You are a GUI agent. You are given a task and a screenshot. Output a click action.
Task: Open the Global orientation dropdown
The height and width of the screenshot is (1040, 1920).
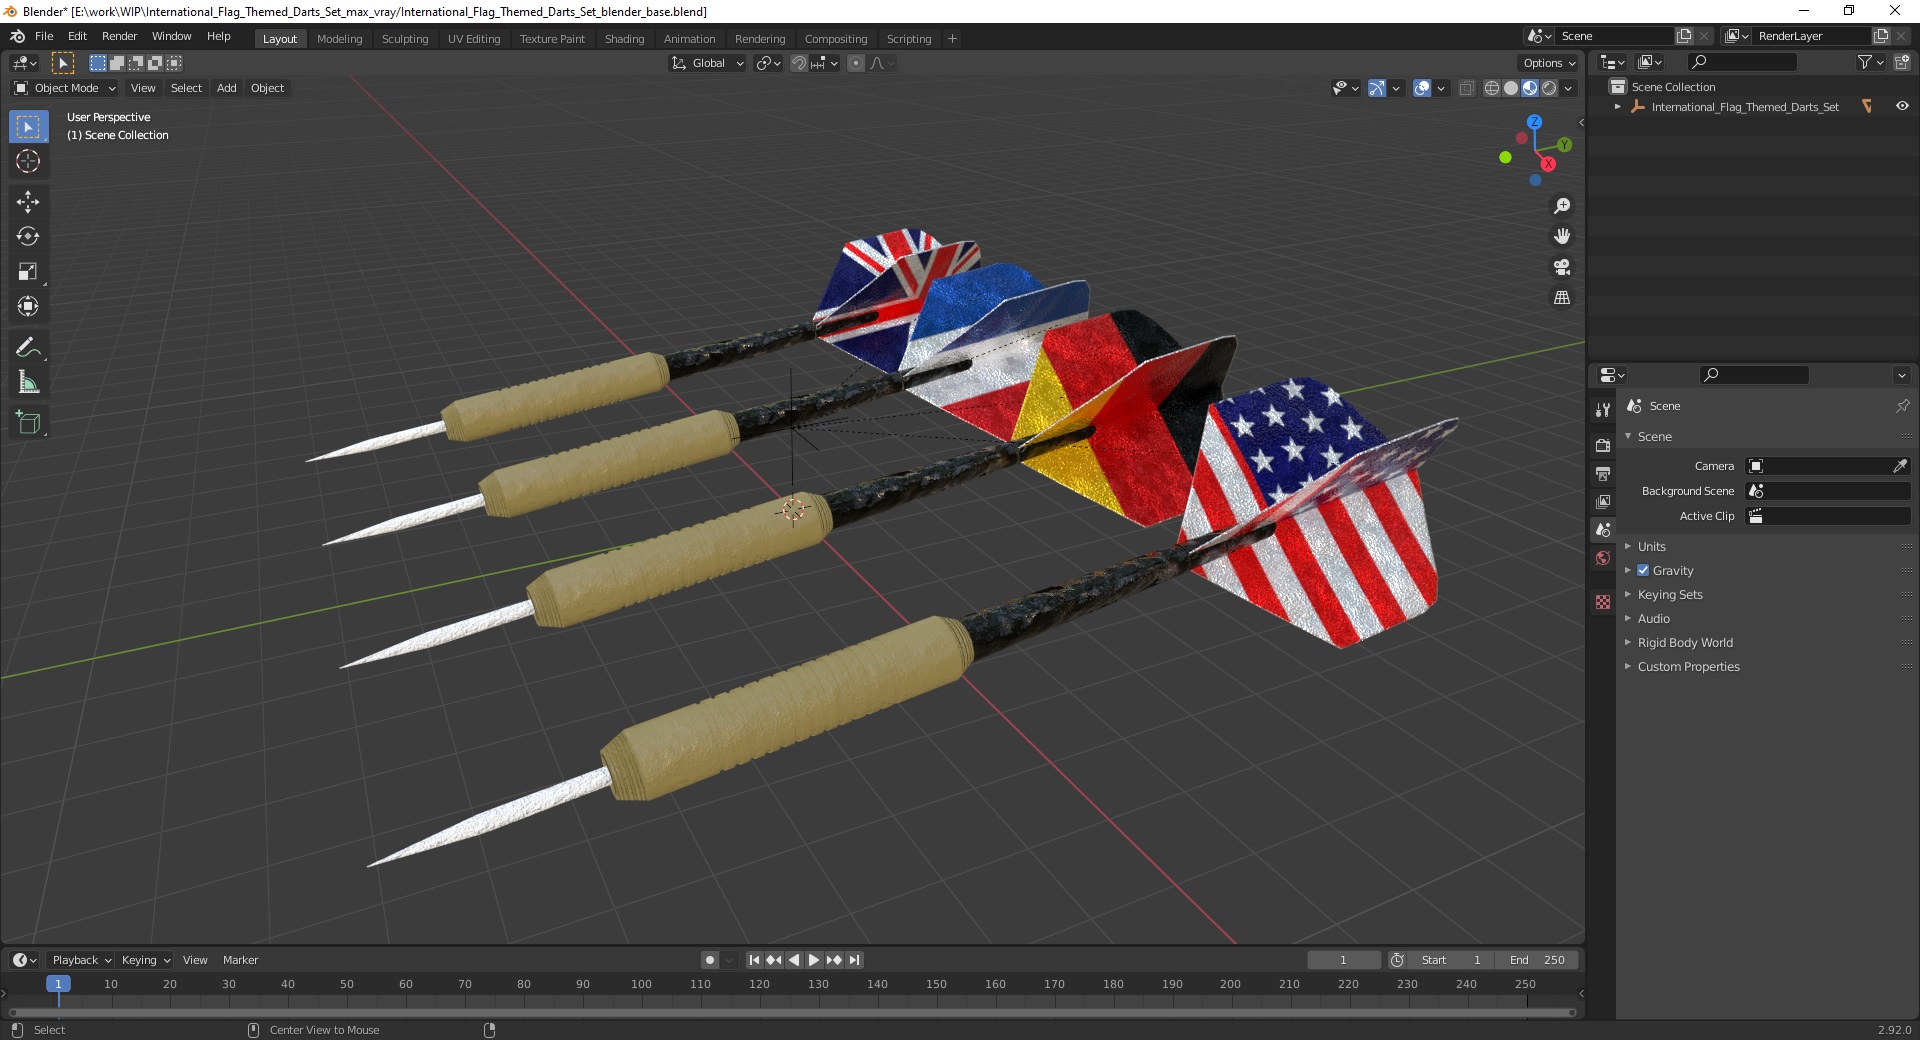[707, 63]
